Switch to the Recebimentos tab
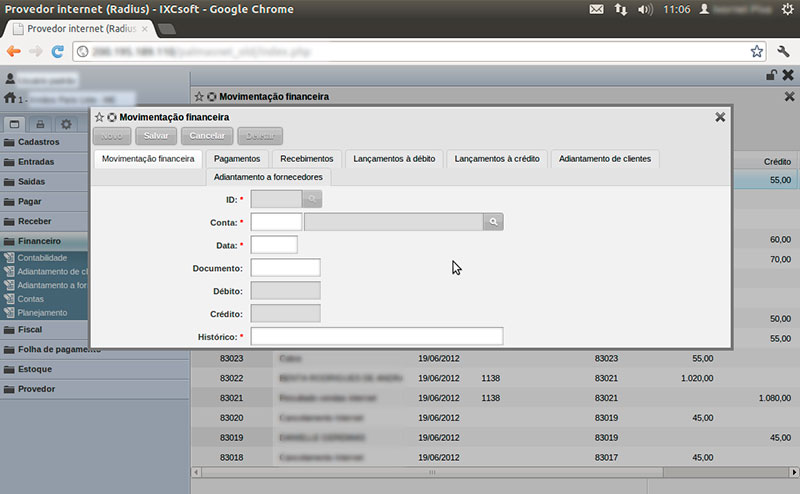800x494 pixels. tap(307, 159)
